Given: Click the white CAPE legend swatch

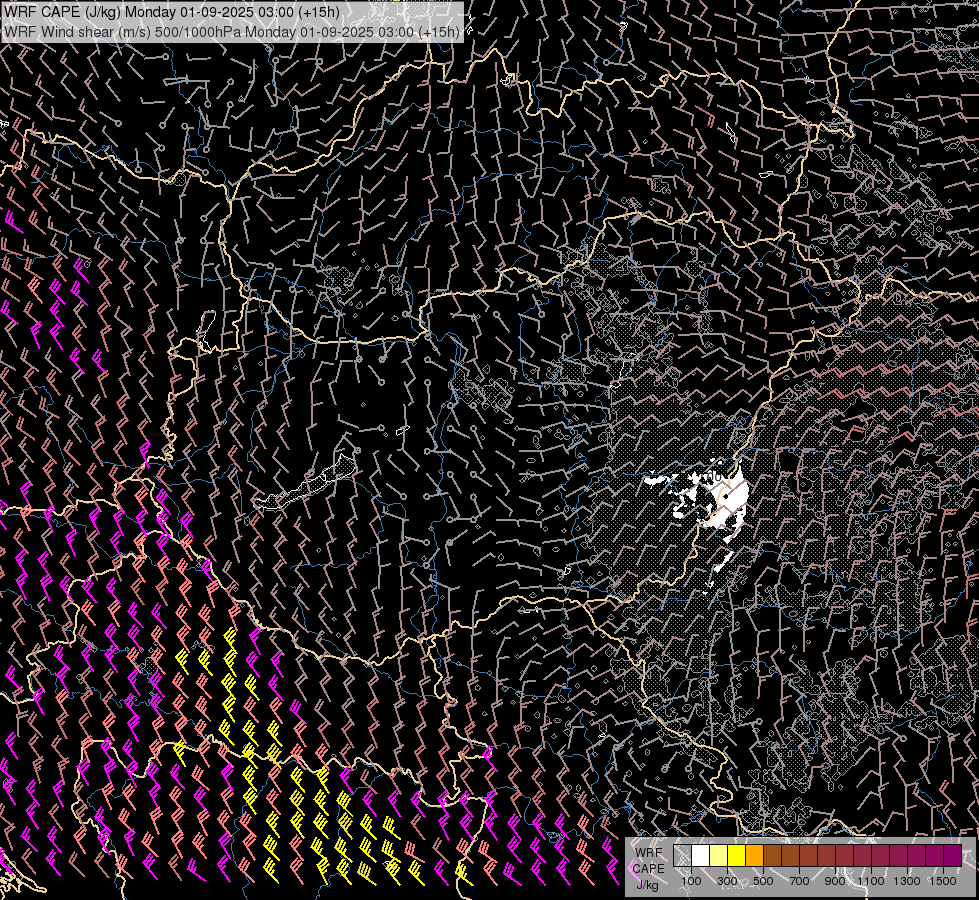Looking at the screenshot, I should click(x=701, y=856).
